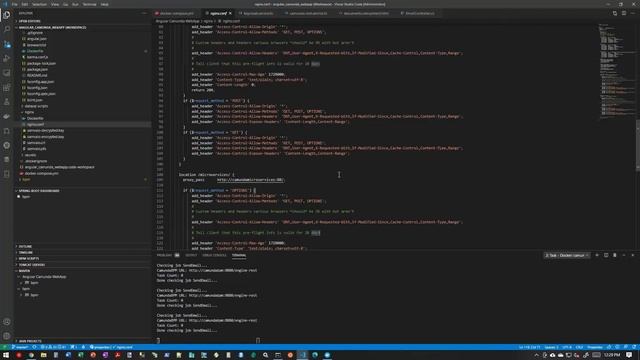Image resolution: width=640 pixels, height=360 pixels.
Task: Click the errors and warnings count in status bar
Action: pos(53,347)
